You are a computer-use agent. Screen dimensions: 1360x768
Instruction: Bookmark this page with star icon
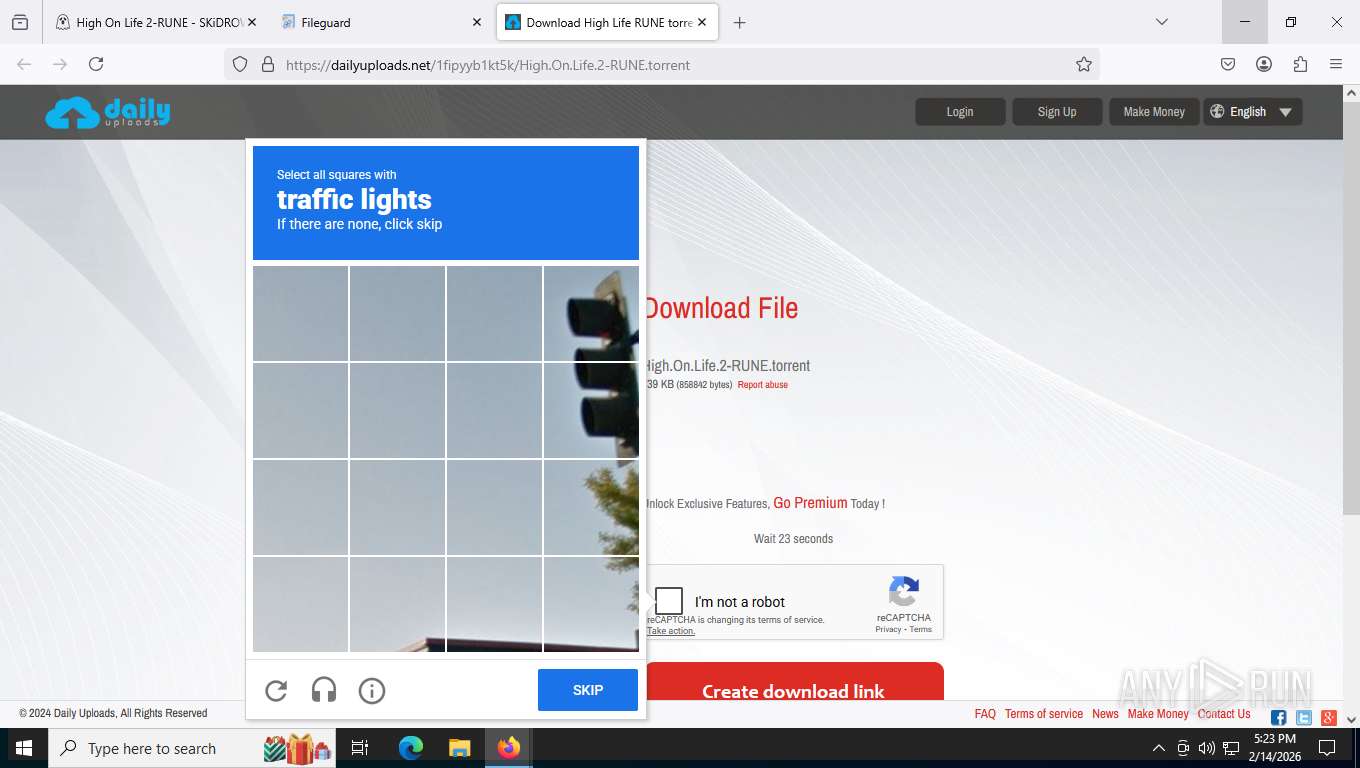click(1084, 64)
